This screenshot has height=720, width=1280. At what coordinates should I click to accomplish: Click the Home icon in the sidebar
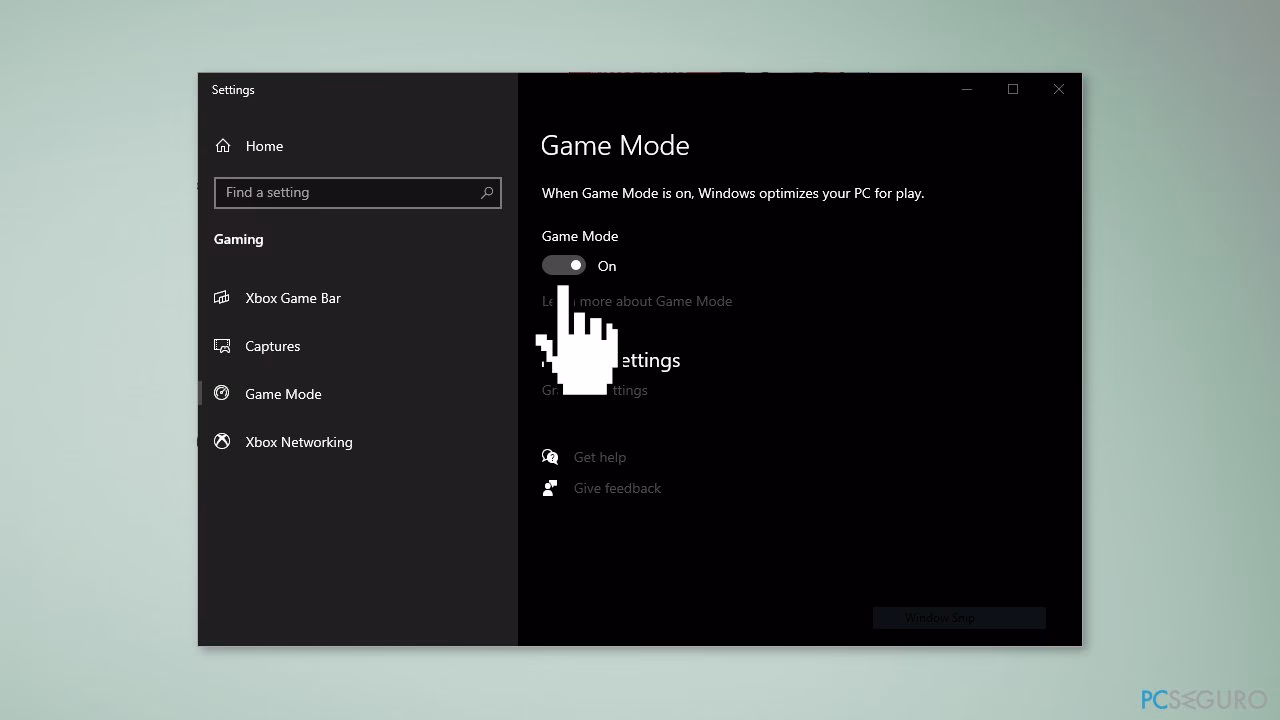(x=223, y=146)
